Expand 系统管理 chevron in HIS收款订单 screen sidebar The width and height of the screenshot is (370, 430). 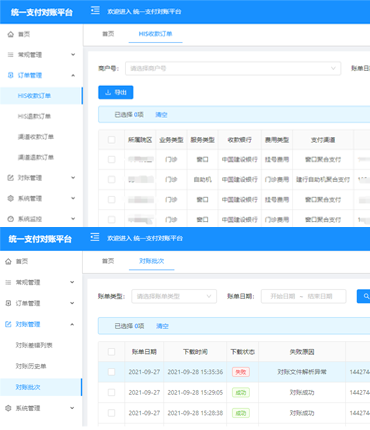73,198
